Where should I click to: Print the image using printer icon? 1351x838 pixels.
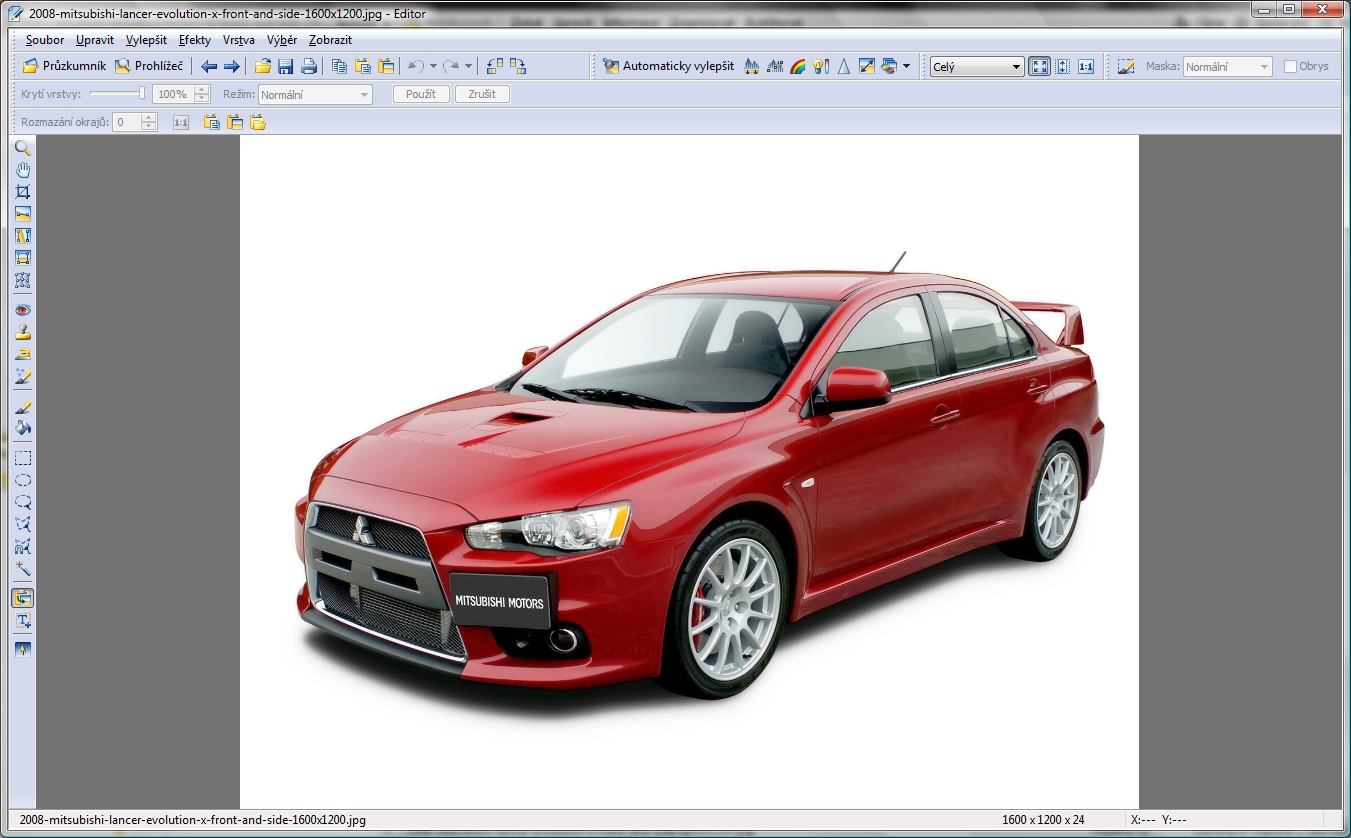coord(309,66)
